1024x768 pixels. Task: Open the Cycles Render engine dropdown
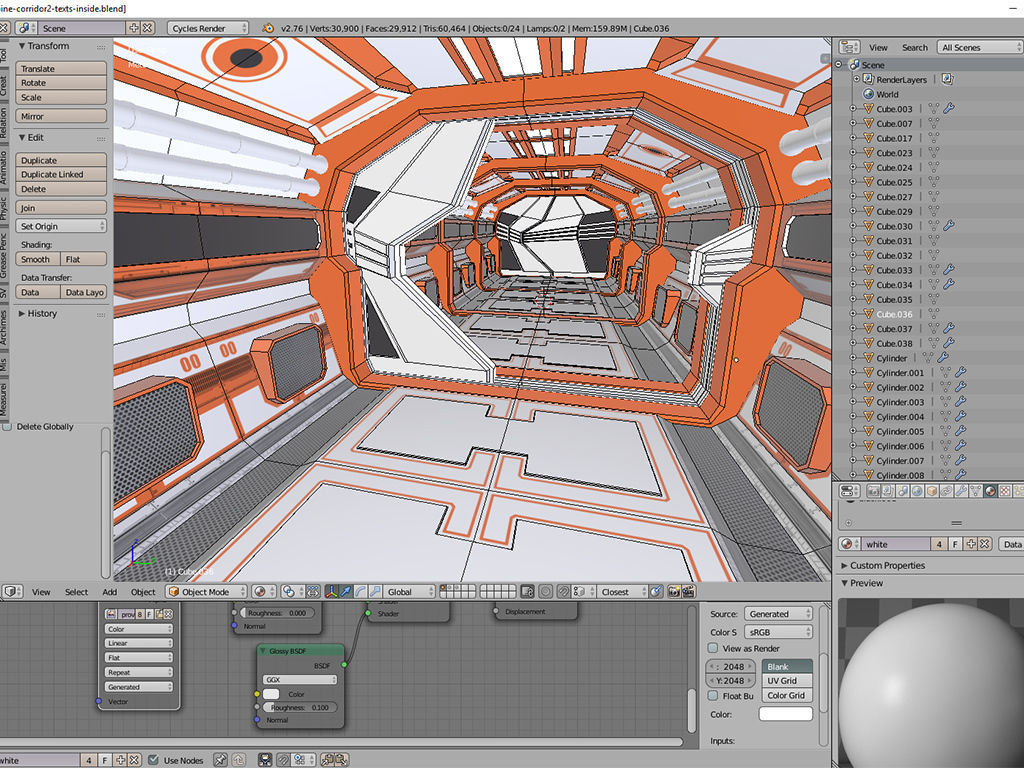[208, 28]
